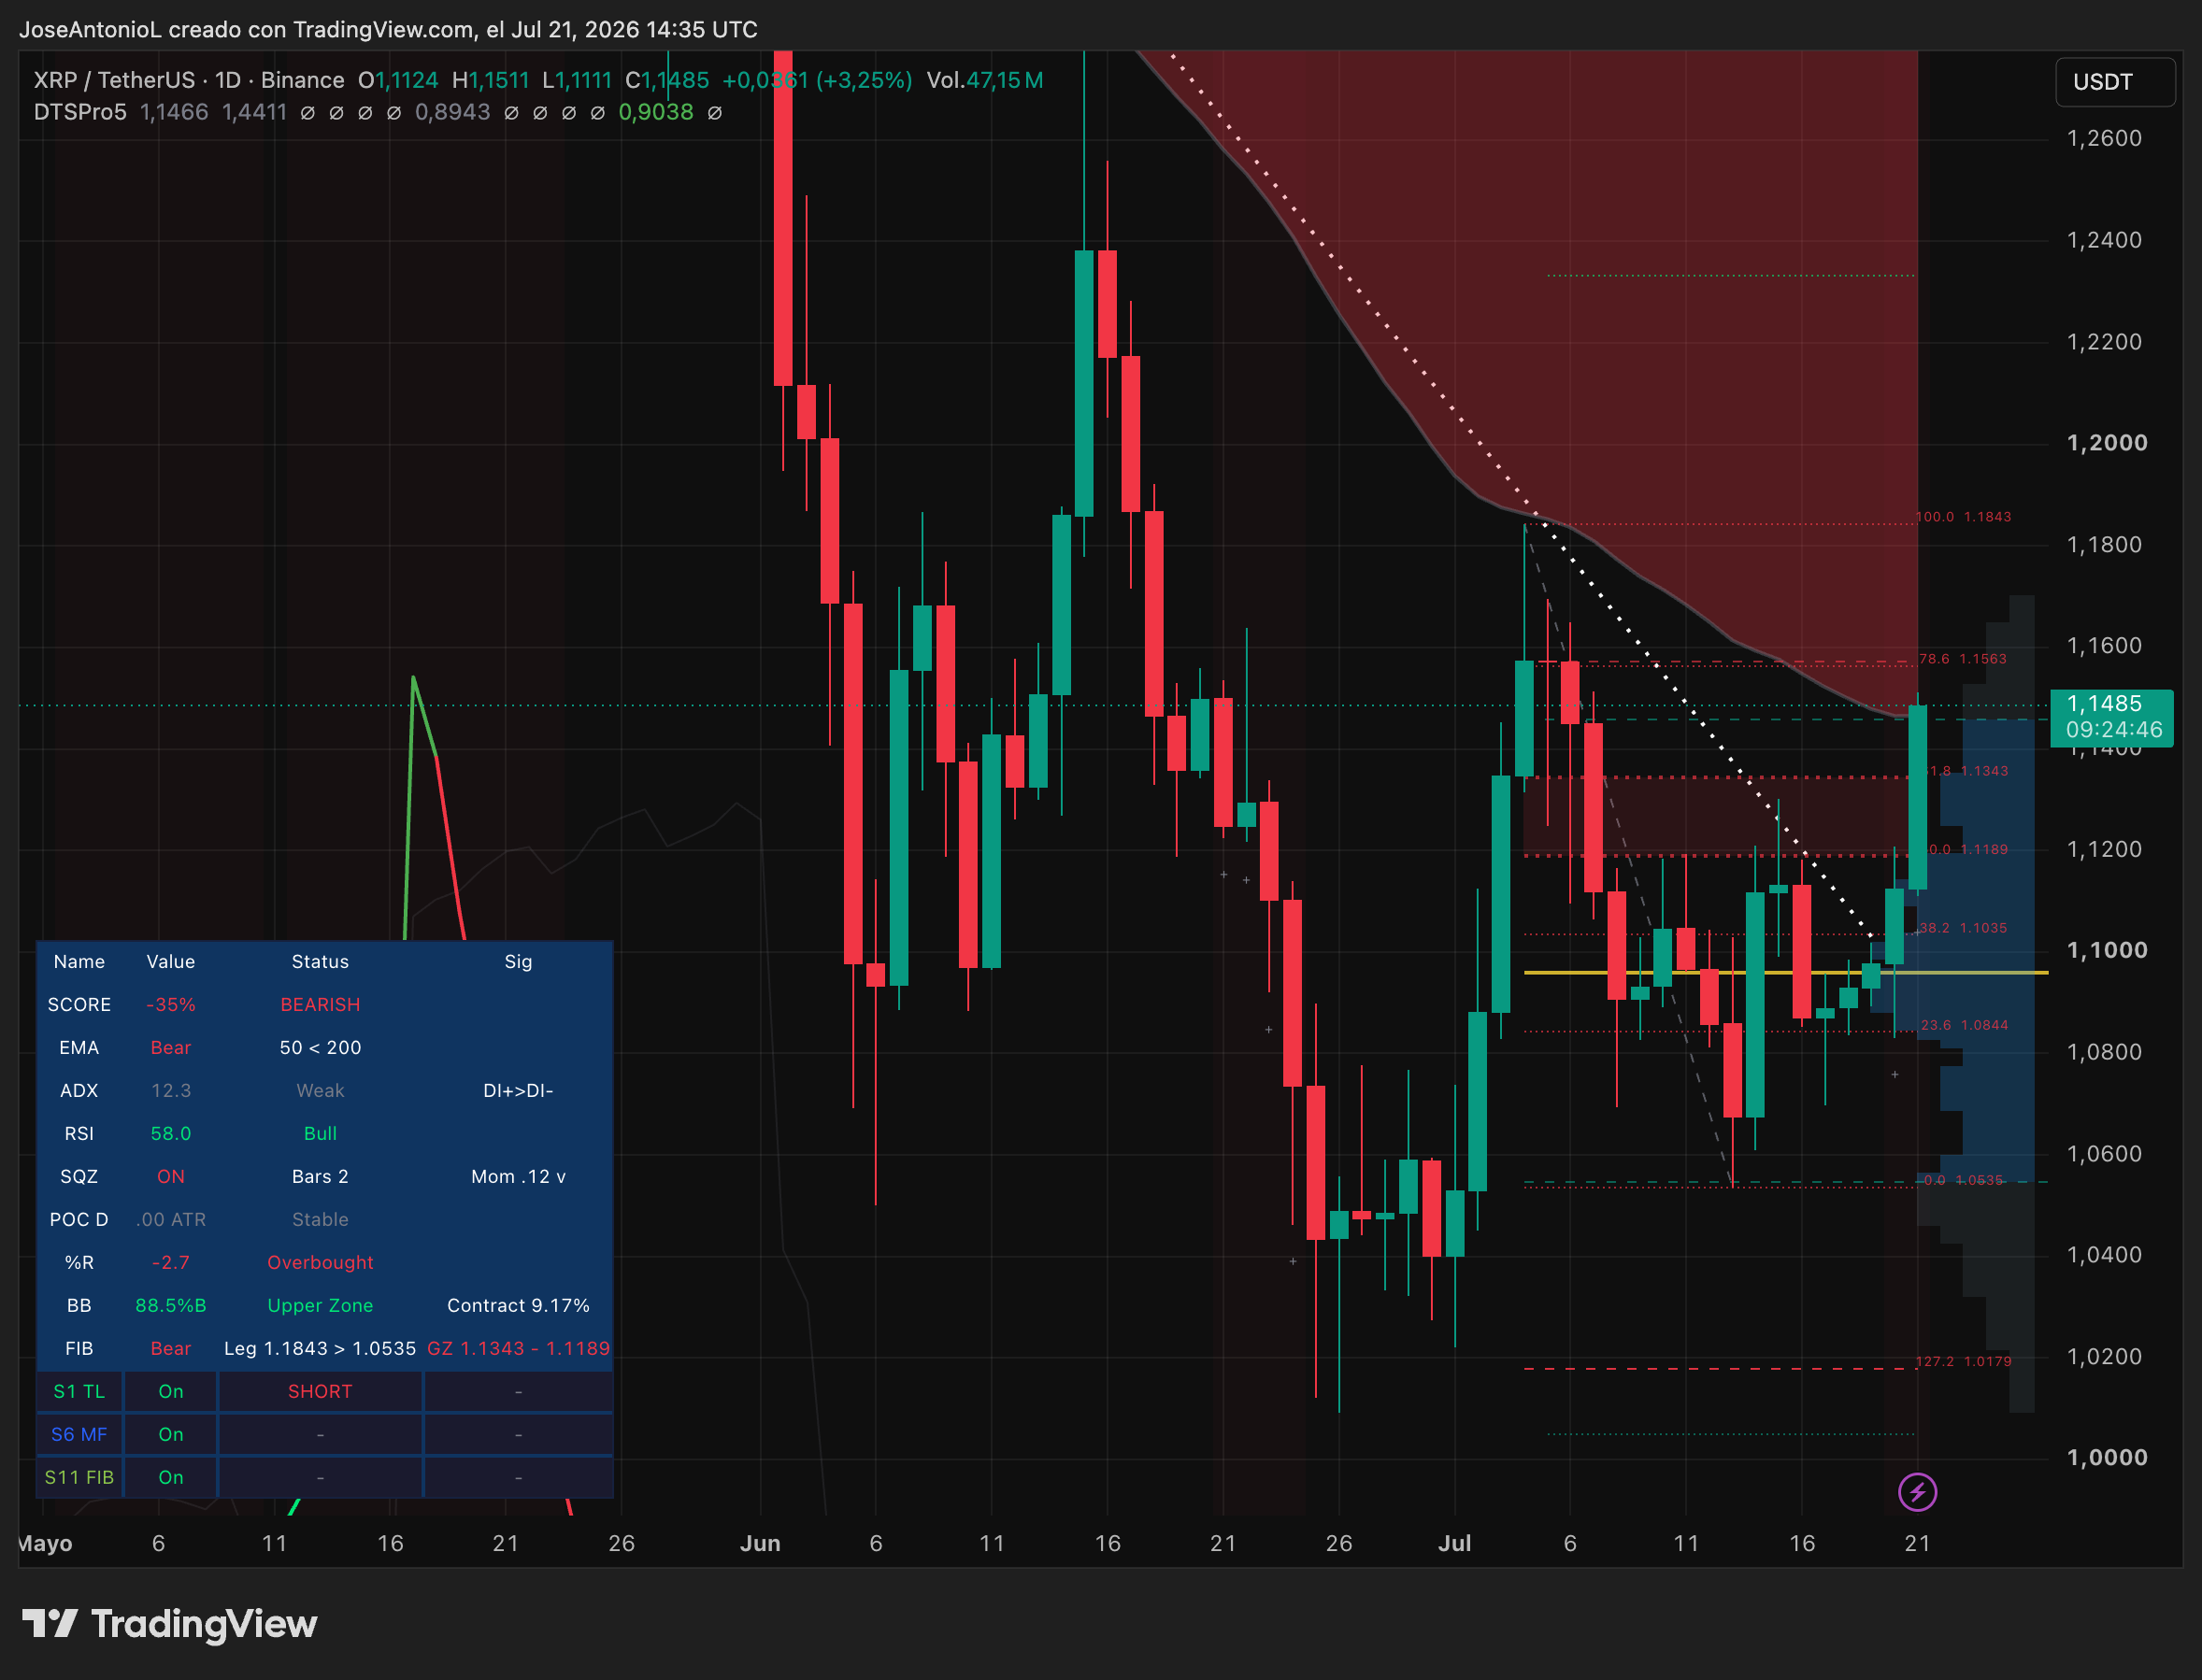The height and width of the screenshot is (1680, 2202).
Task: Click the RSI status Bull
Action: click(320, 1133)
